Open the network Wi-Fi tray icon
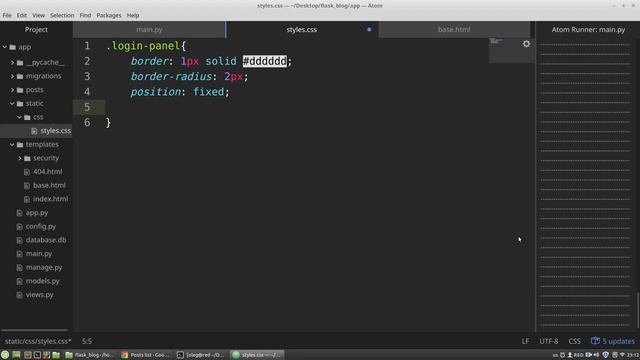The width and height of the screenshot is (640, 360). (622, 355)
